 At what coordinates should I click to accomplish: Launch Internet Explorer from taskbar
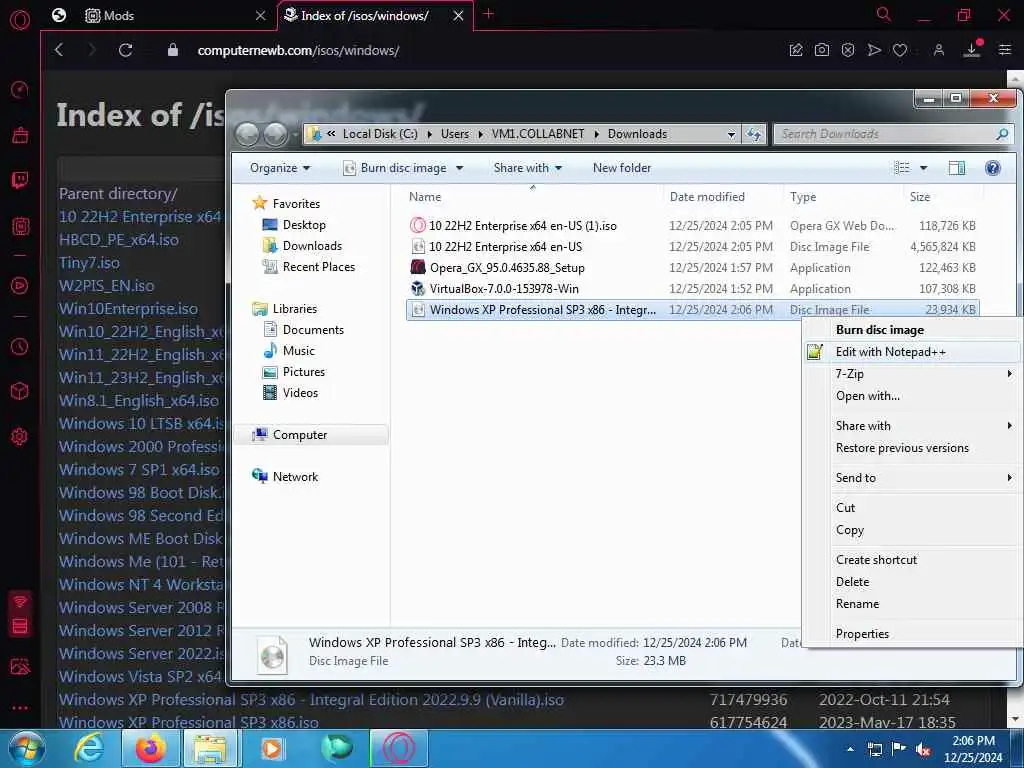point(89,748)
